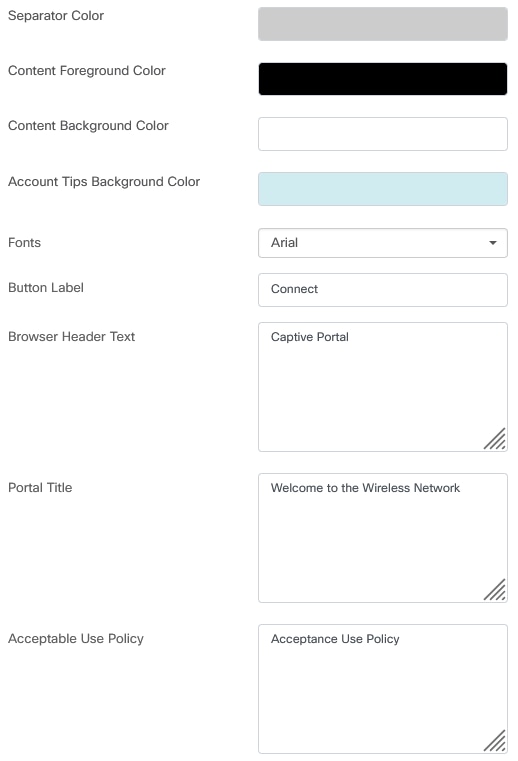
Task: Click the Account Tips Background Color label
Action: click(x=104, y=182)
